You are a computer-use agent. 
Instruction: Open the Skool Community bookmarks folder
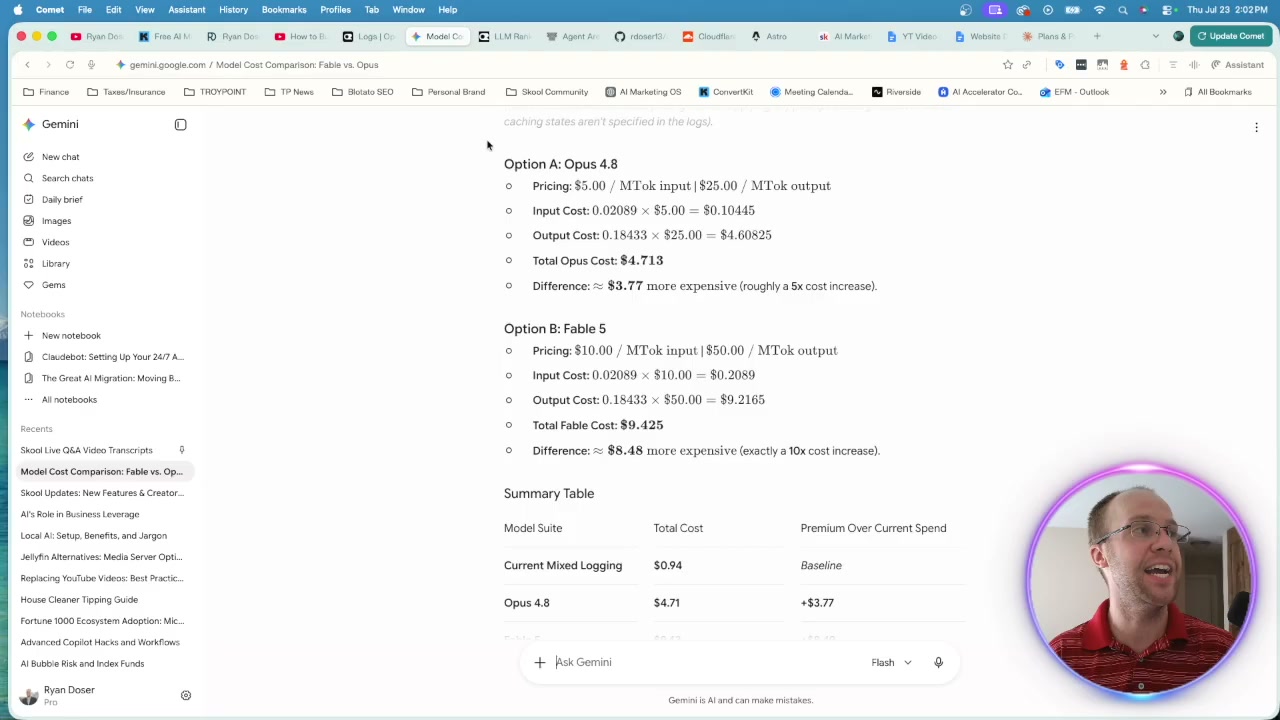(x=547, y=92)
